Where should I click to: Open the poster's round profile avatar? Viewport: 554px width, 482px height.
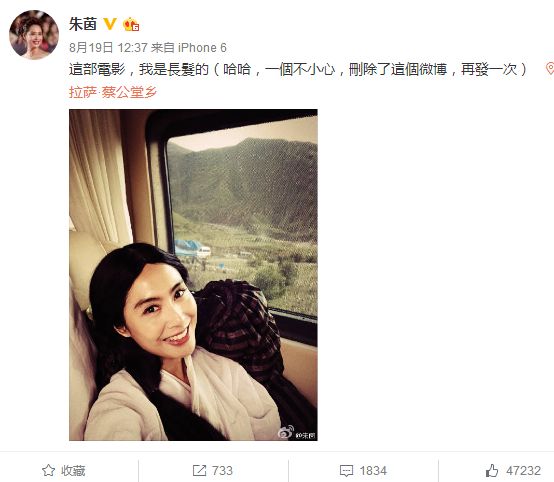[x=34, y=34]
